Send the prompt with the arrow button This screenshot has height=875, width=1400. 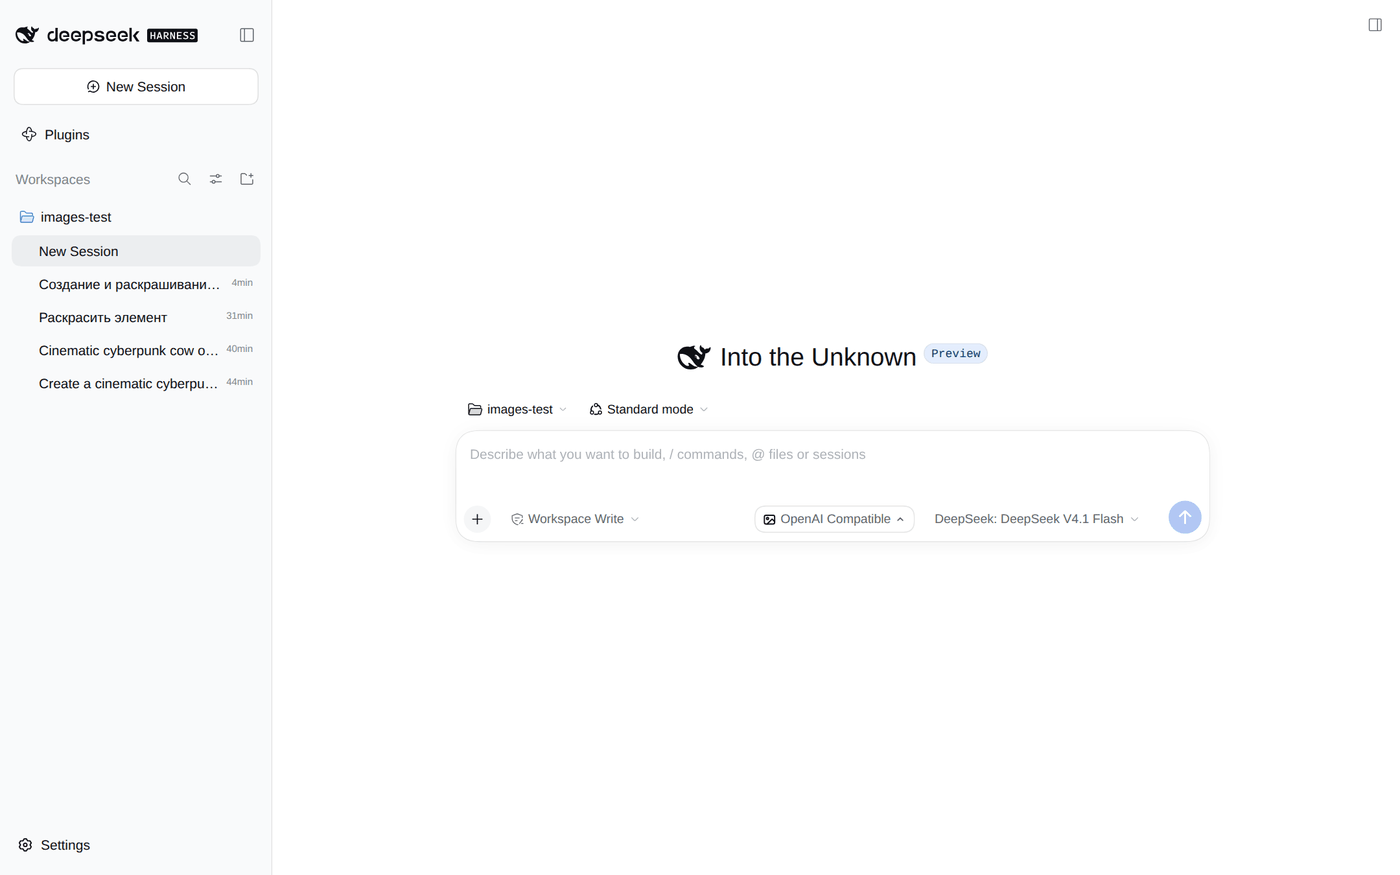point(1185,517)
